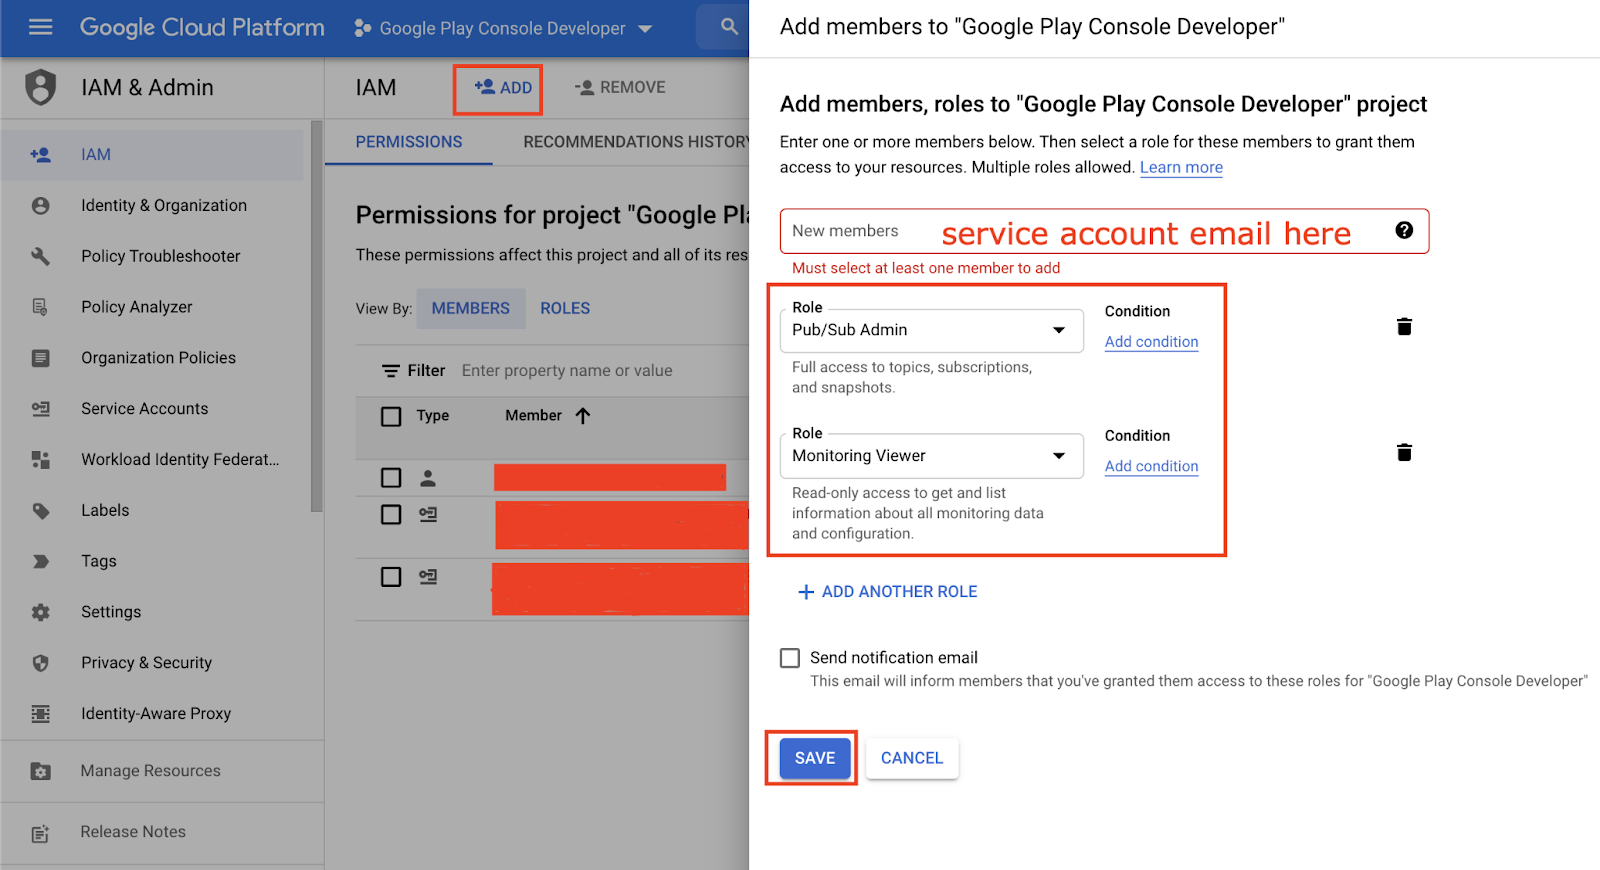Open the Google Play Console Developer project selector

503,28
